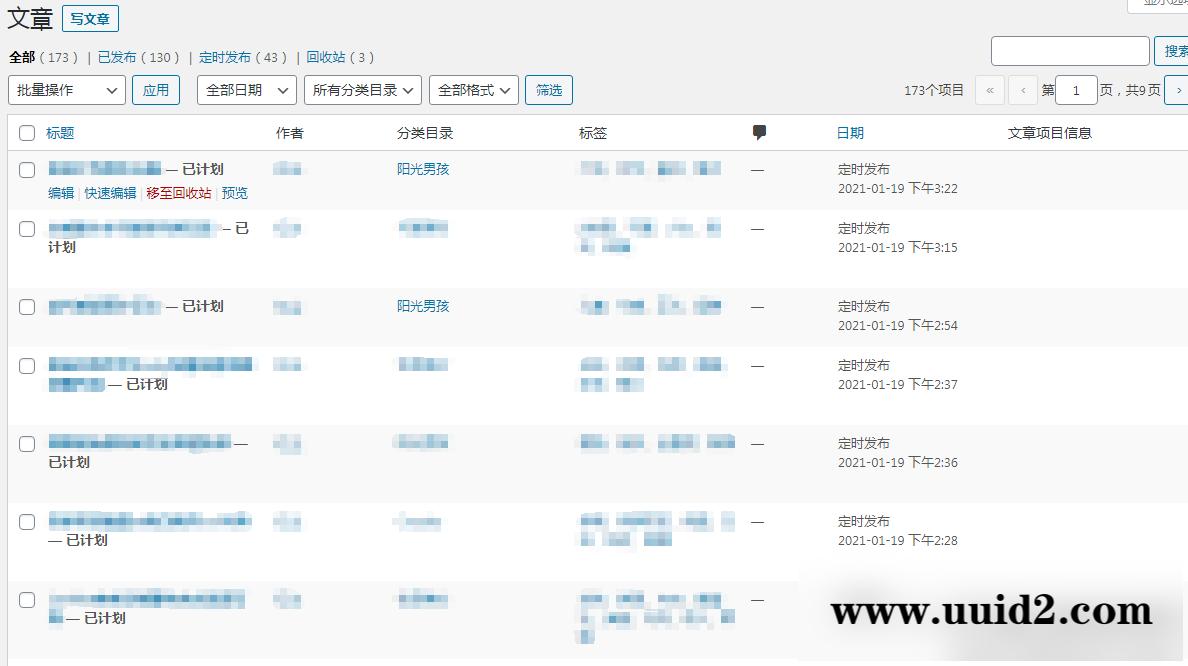Click the 写文章 add new post button

[x=90, y=18]
